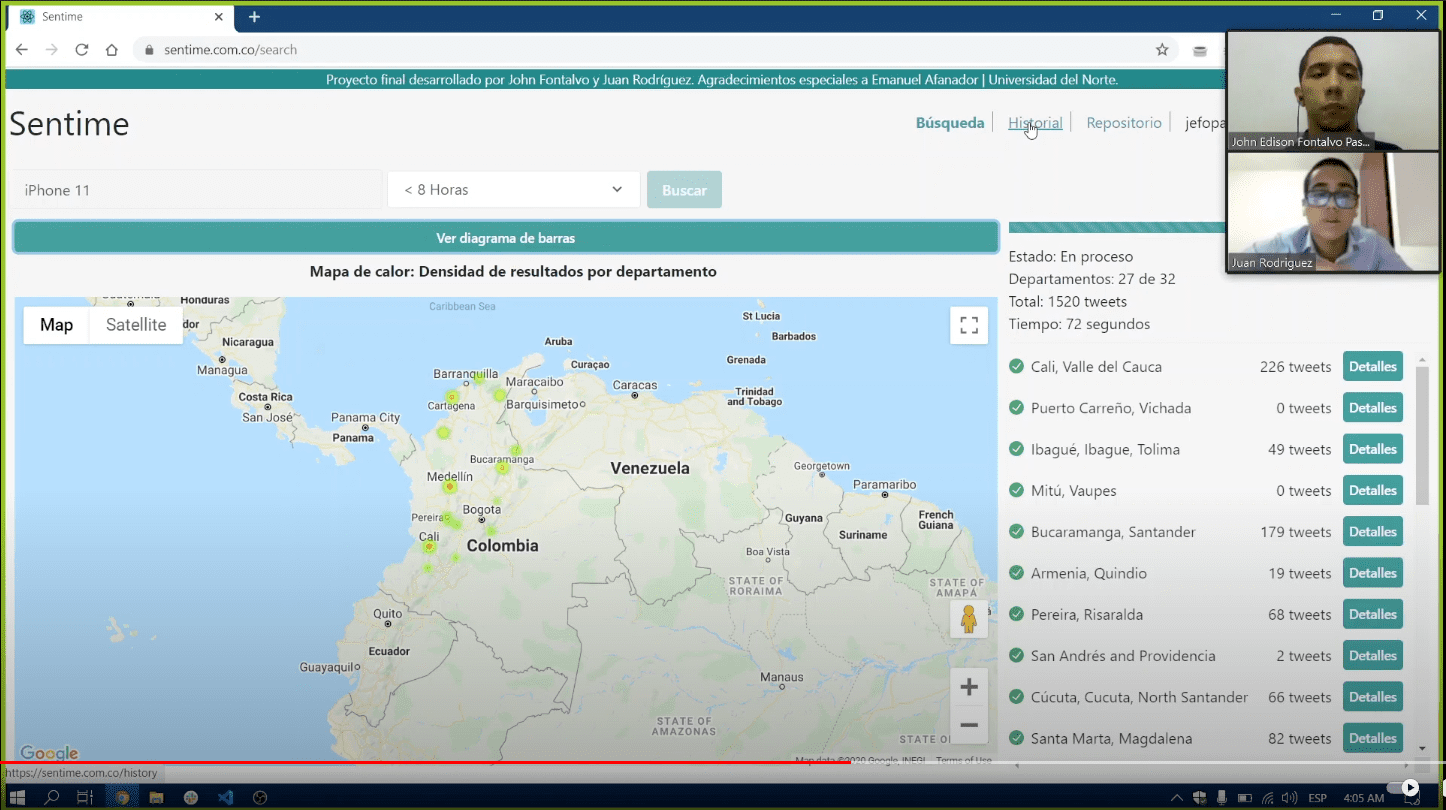This screenshot has height=810, width=1446.
Task: Click the '226 tweets' count
Action: [1295, 367]
